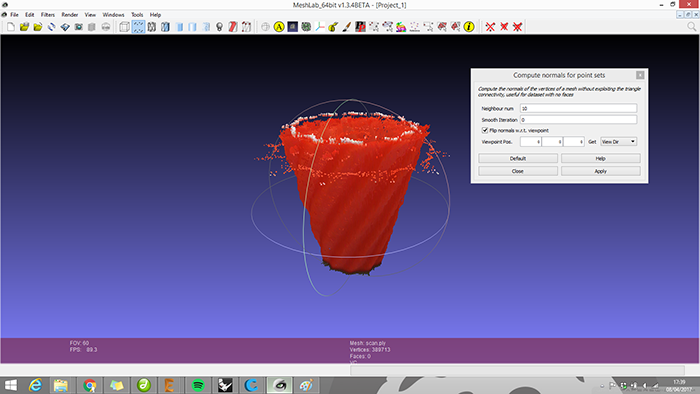The height and width of the screenshot is (394, 700).
Task: Open Chrome from taskbar
Action: [x=89, y=385]
